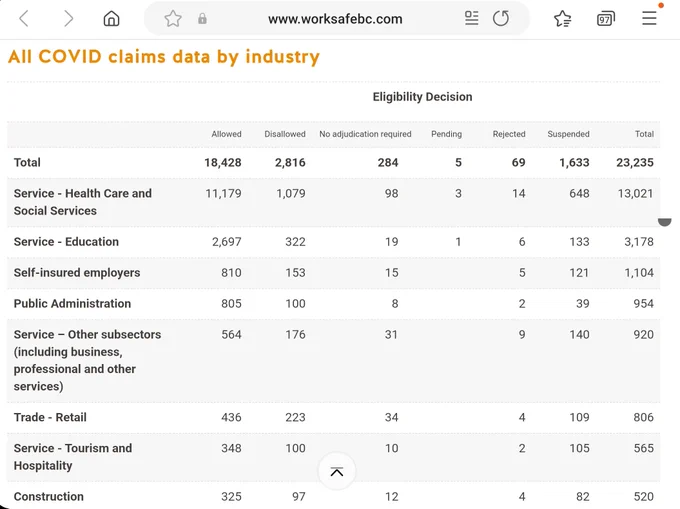Select Health Care suspended value 648
The height and width of the screenshot is (509, 680).
coord(579,193)
